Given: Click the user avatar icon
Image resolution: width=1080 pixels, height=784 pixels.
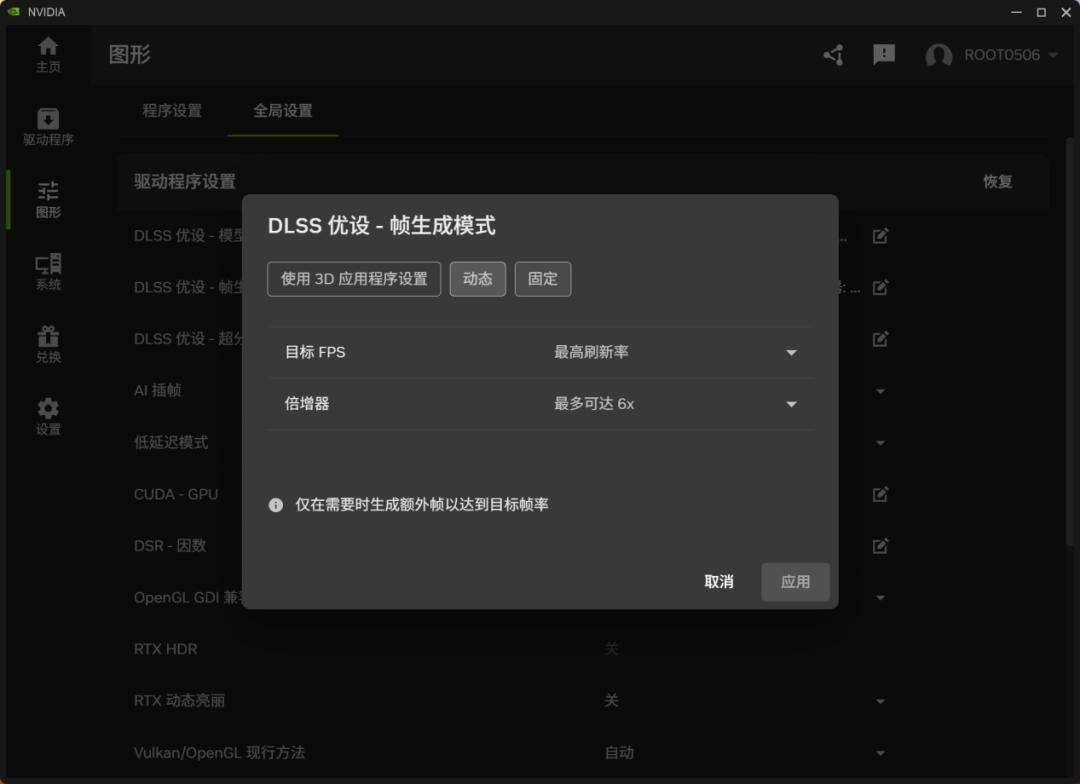Looking at the screenshot, I should pyautogui.click(x=938, y=55).
